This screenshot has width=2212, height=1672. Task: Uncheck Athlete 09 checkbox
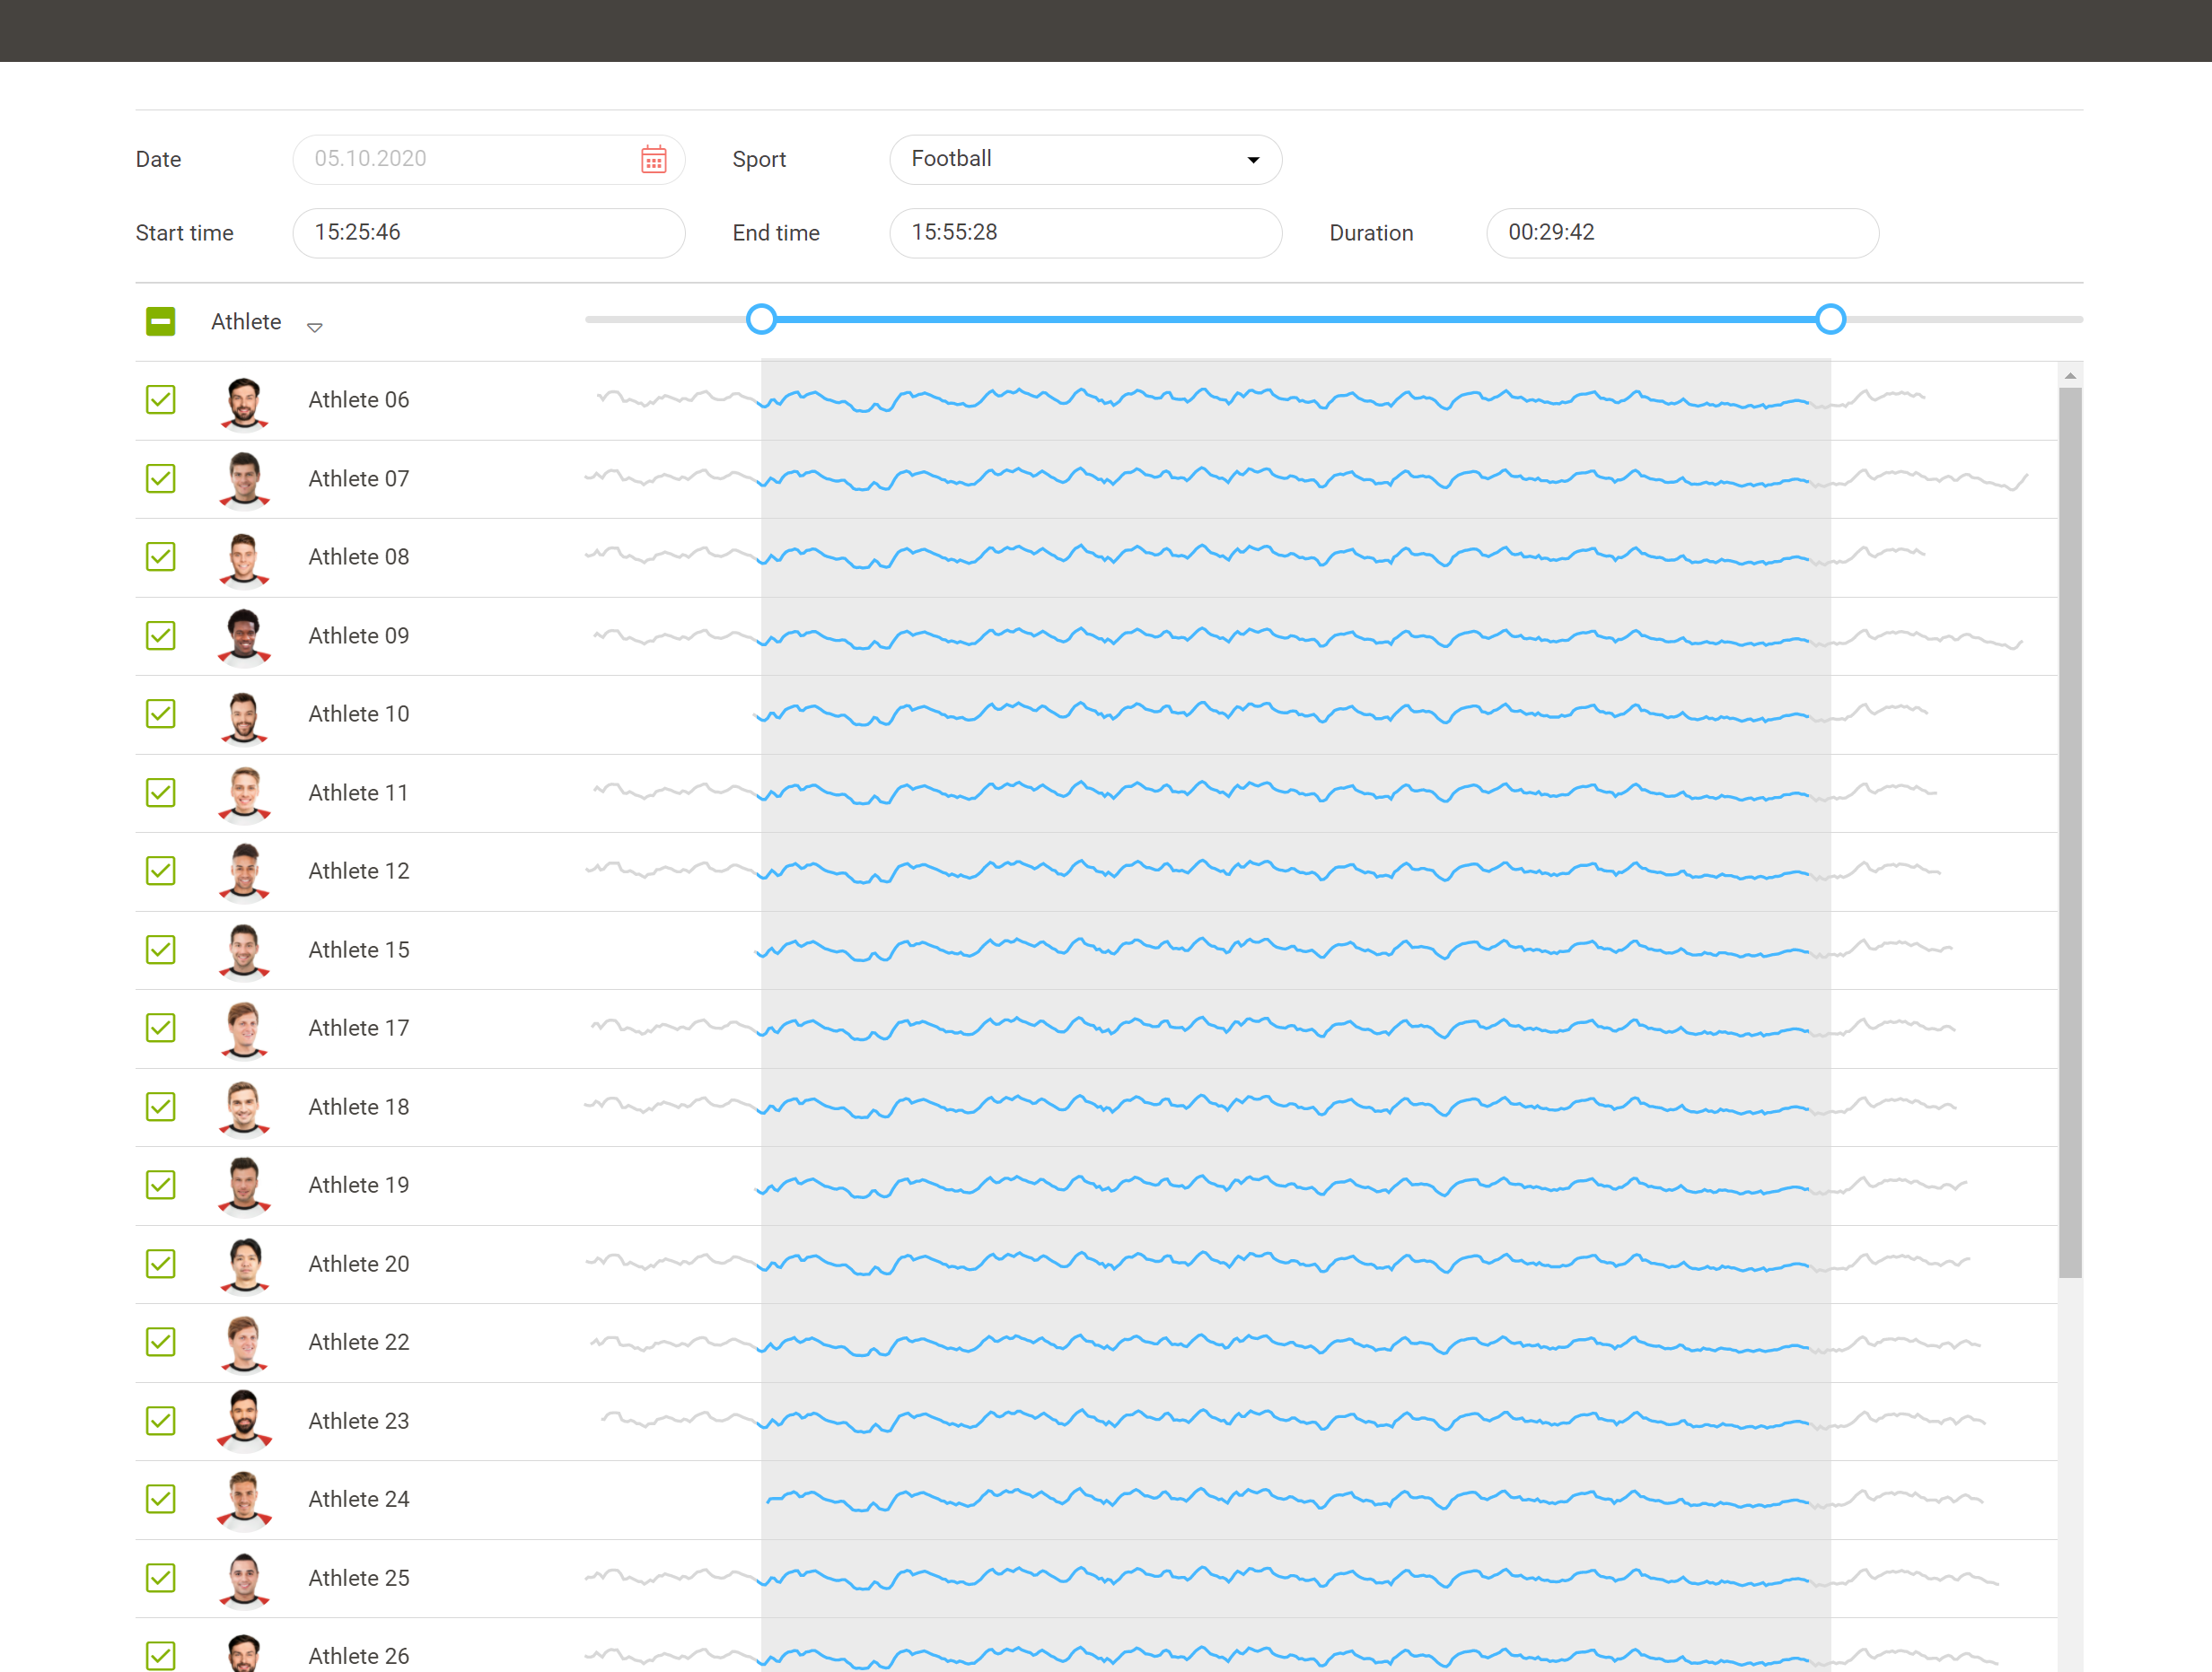click(x=161, y=635)
